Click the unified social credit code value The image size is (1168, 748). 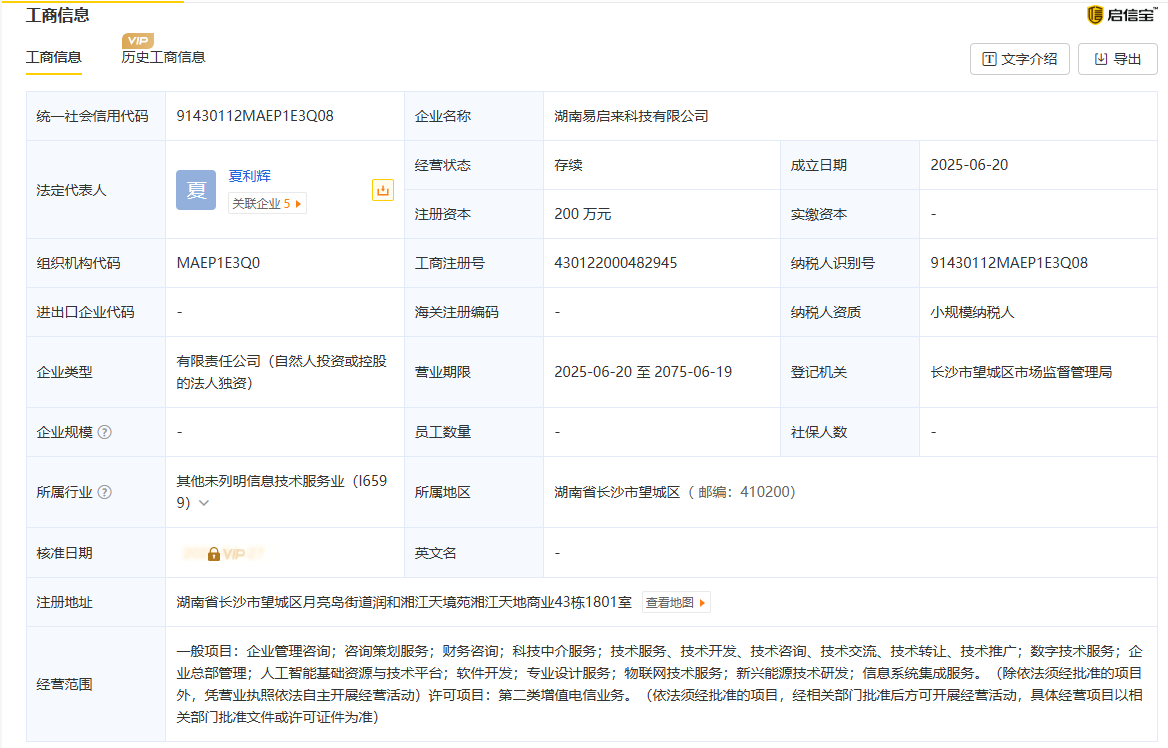point(255,116)
